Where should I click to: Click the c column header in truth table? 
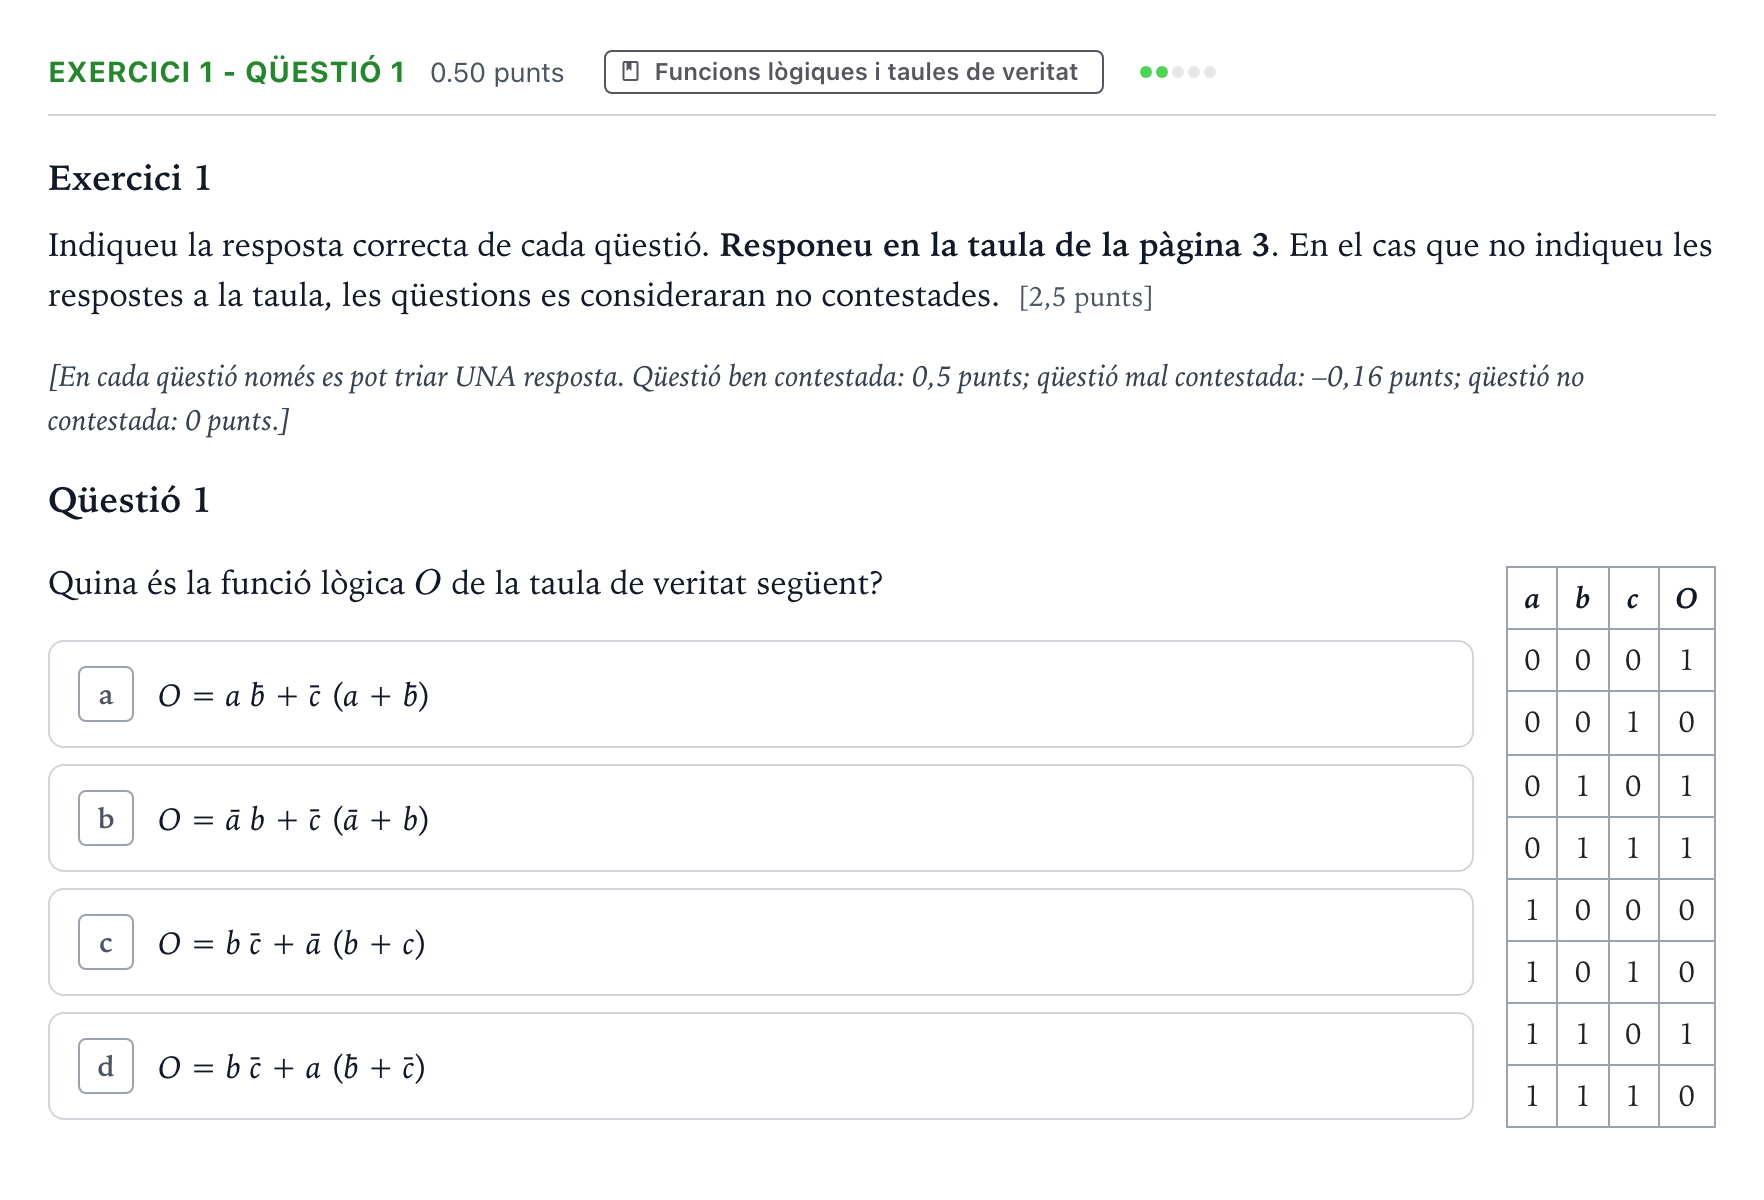pos(1634,599)
